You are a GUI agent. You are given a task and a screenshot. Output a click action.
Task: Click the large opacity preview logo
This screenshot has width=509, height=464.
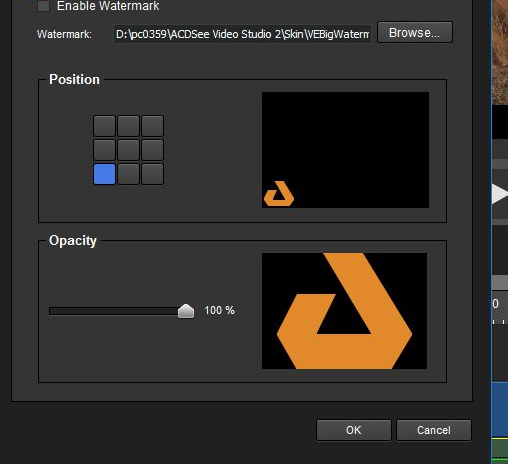(x=344, y=311)
